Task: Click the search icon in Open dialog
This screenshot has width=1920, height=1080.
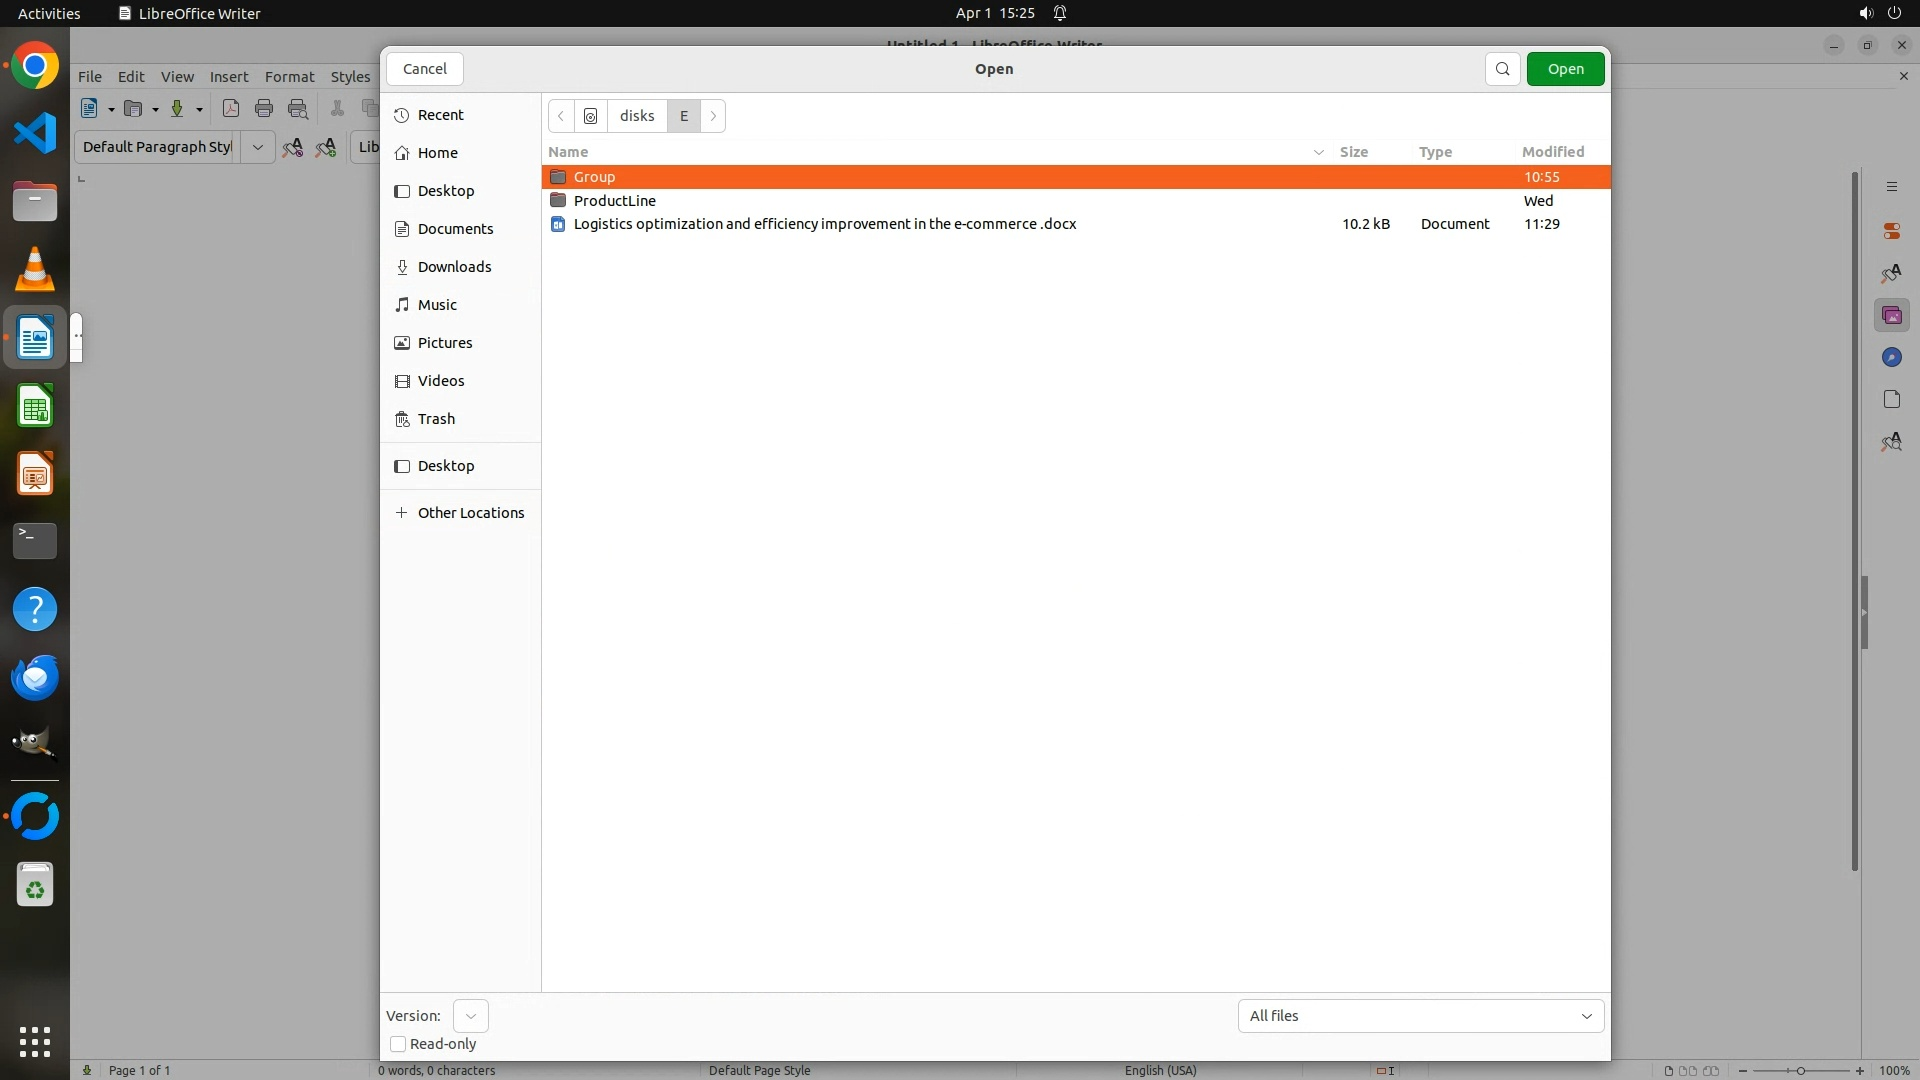Action: point(1502,69)
